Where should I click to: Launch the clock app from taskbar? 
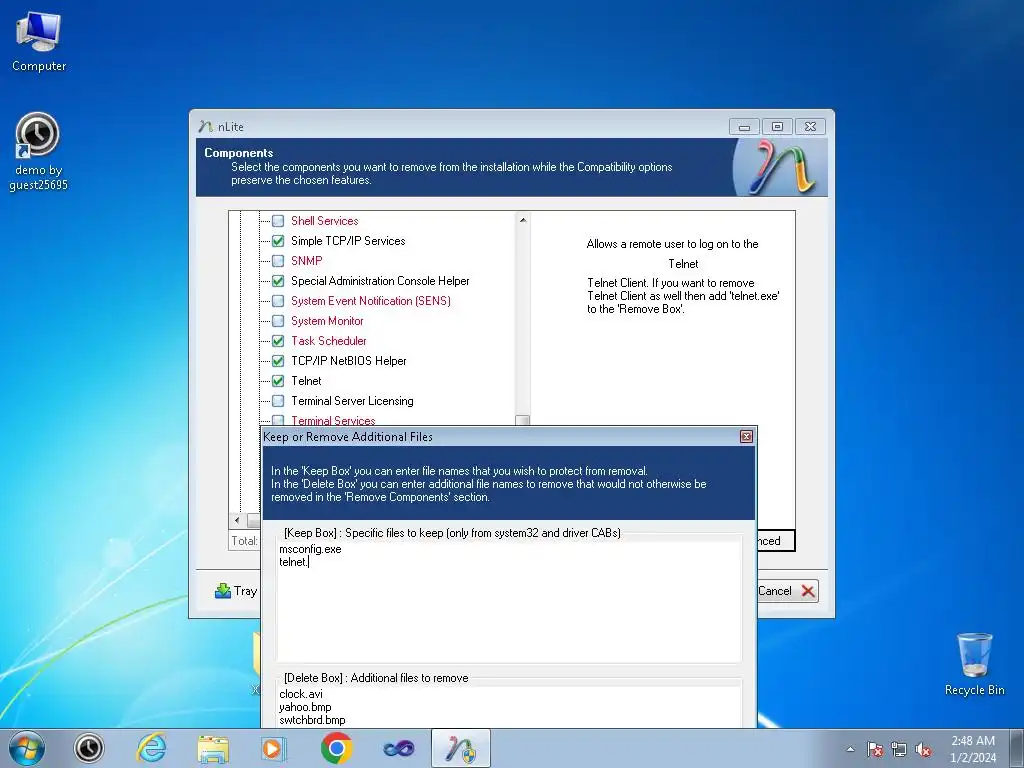(x=89, y=748)
